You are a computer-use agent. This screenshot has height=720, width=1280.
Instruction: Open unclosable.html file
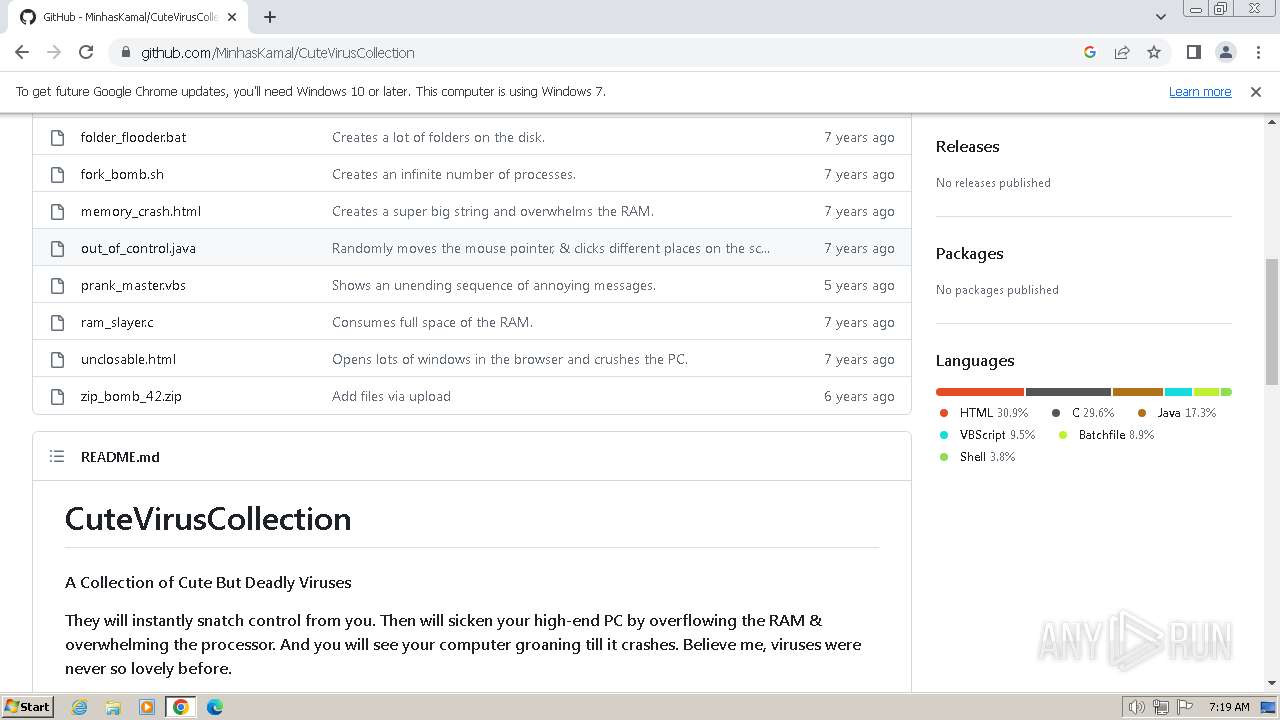point(128,359)
